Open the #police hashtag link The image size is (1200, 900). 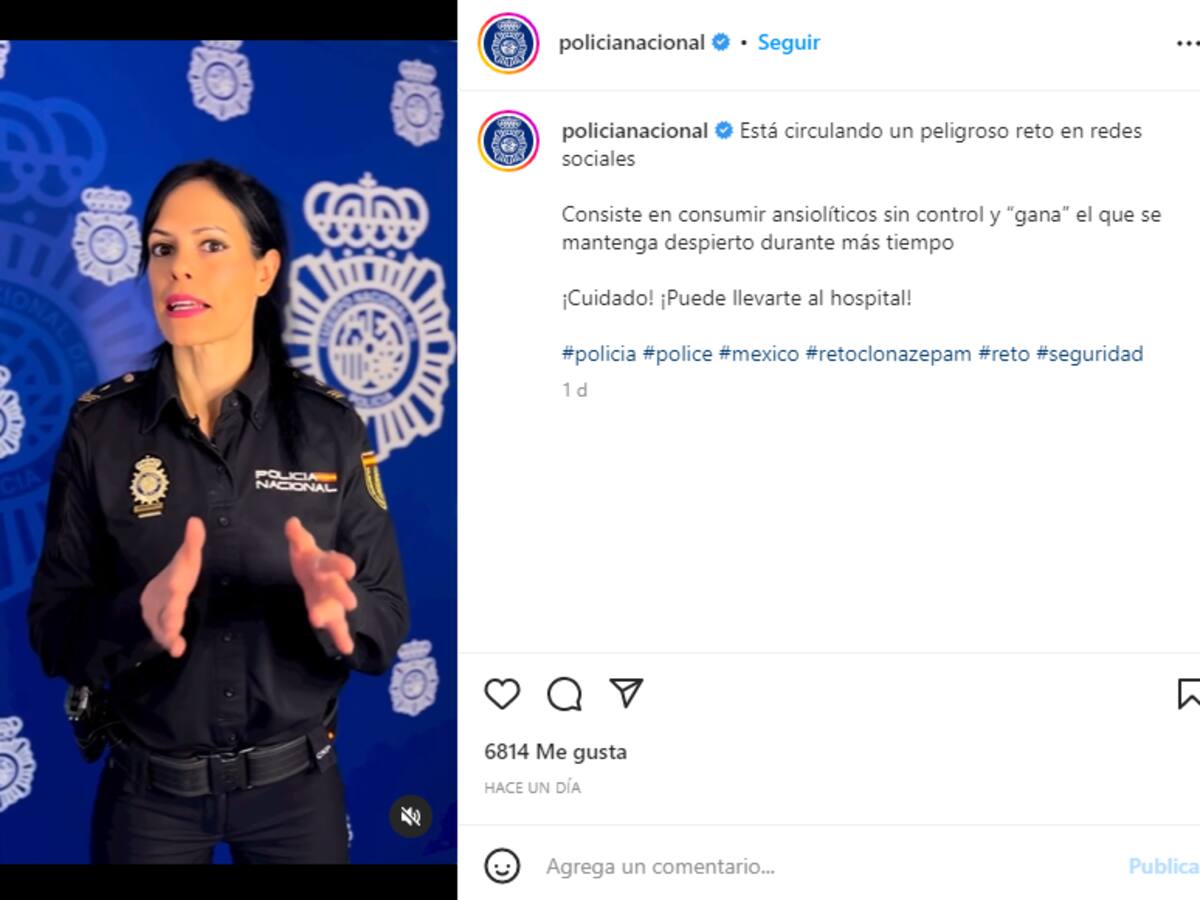tap(677, 353)
